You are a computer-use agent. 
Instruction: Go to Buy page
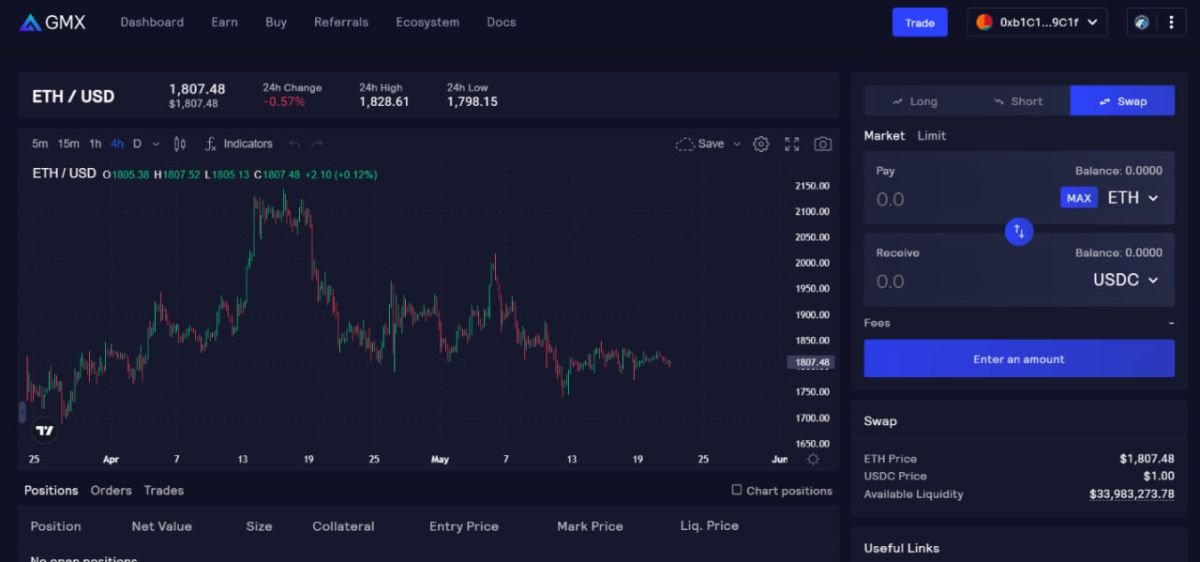point(276,22)
